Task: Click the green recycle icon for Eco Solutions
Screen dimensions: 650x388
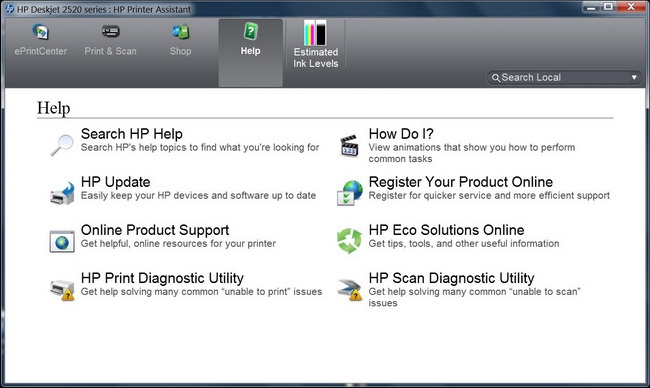Action: point(349,240)
